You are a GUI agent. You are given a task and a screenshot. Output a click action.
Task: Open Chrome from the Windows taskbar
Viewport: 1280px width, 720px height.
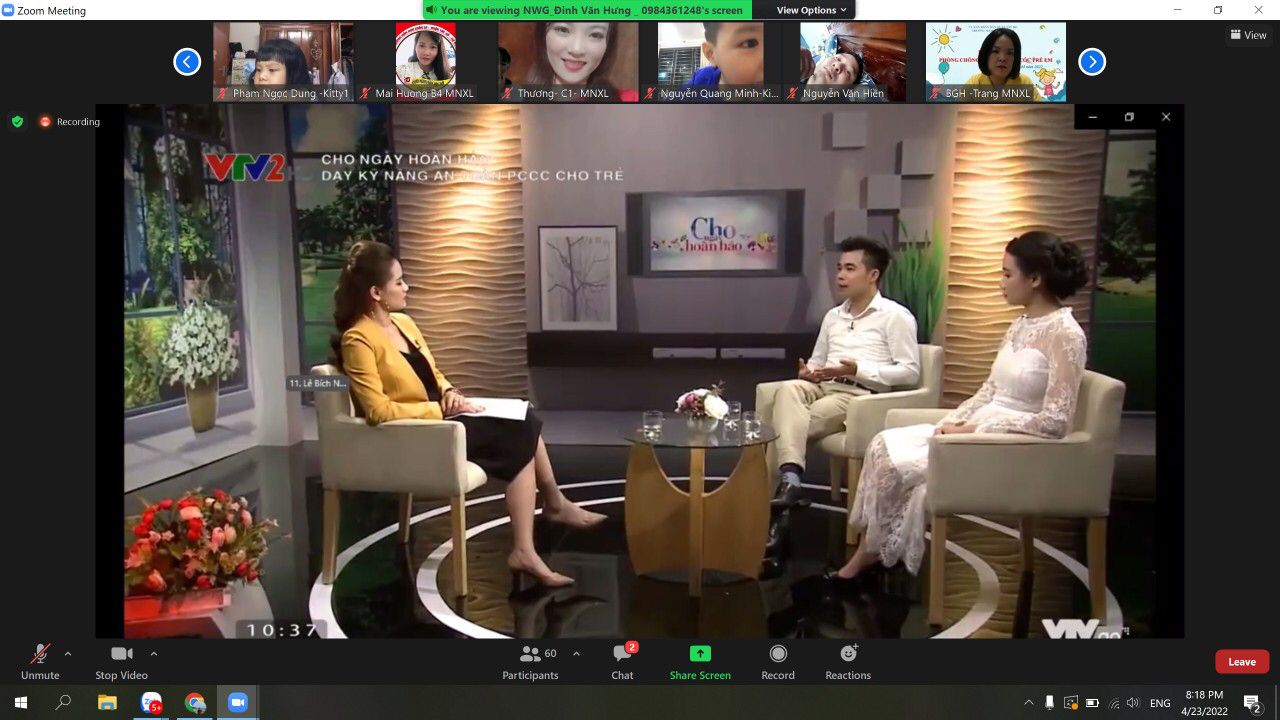point(195,703)
